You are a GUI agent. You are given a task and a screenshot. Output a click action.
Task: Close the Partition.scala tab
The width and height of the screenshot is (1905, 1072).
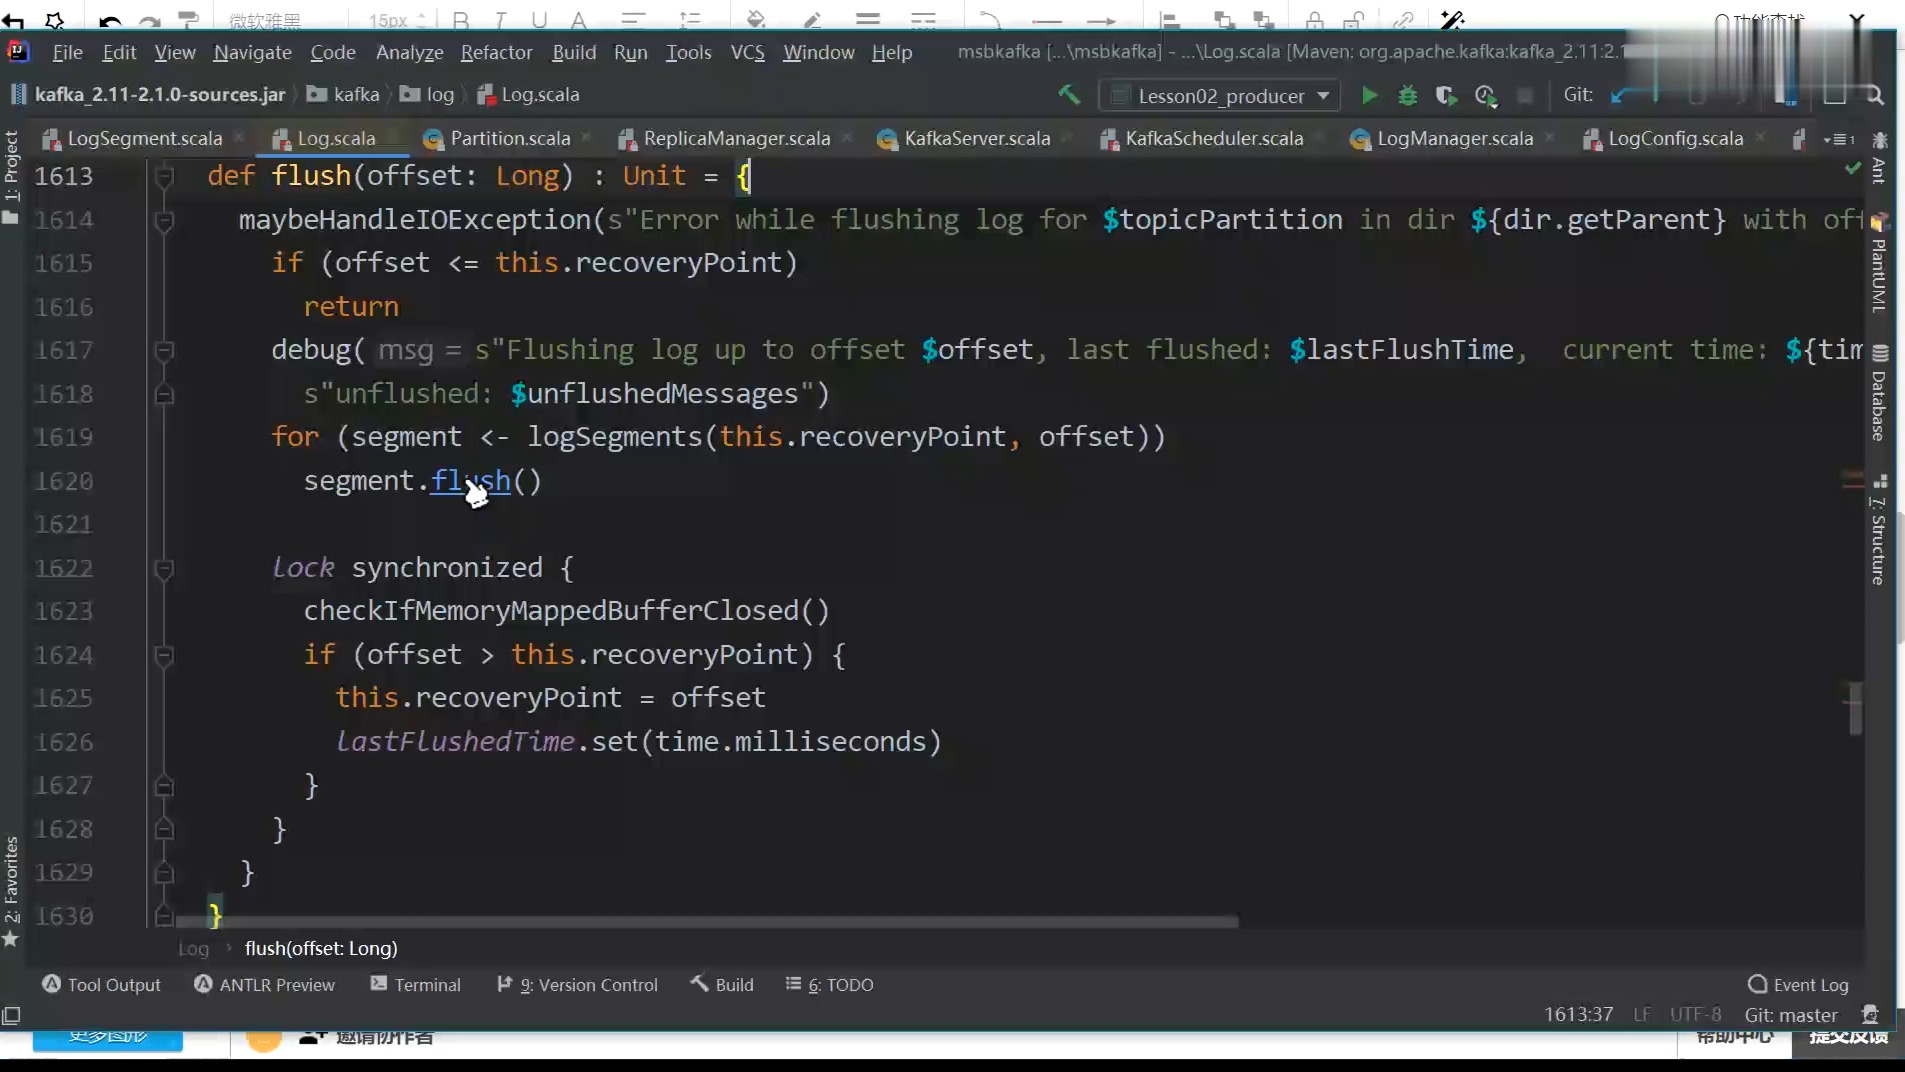coord(586,138)
